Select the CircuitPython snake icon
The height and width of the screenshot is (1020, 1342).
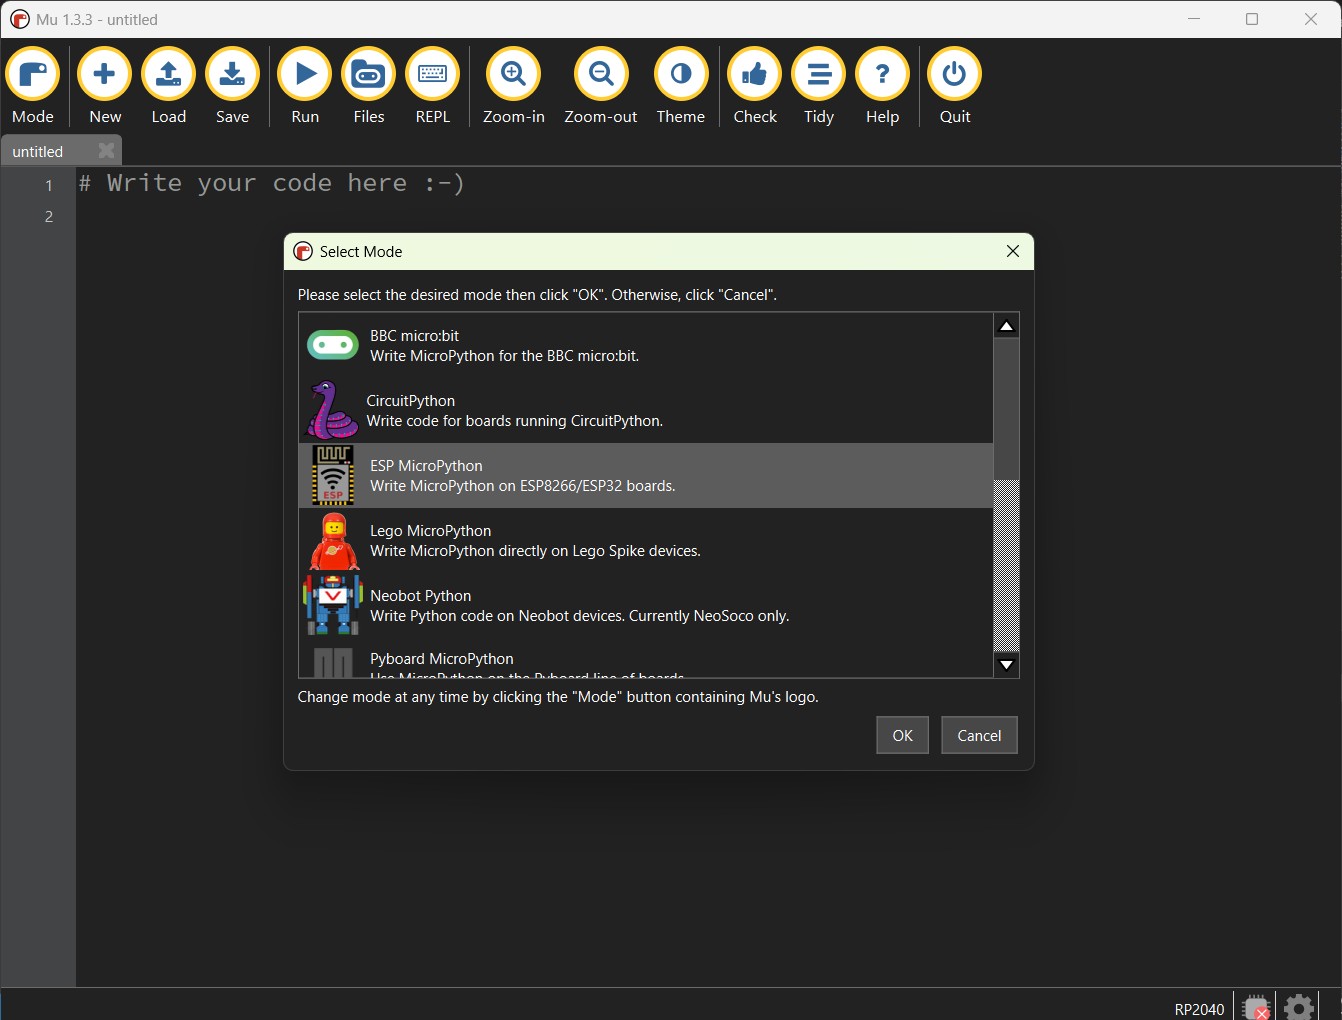(332, 410)
